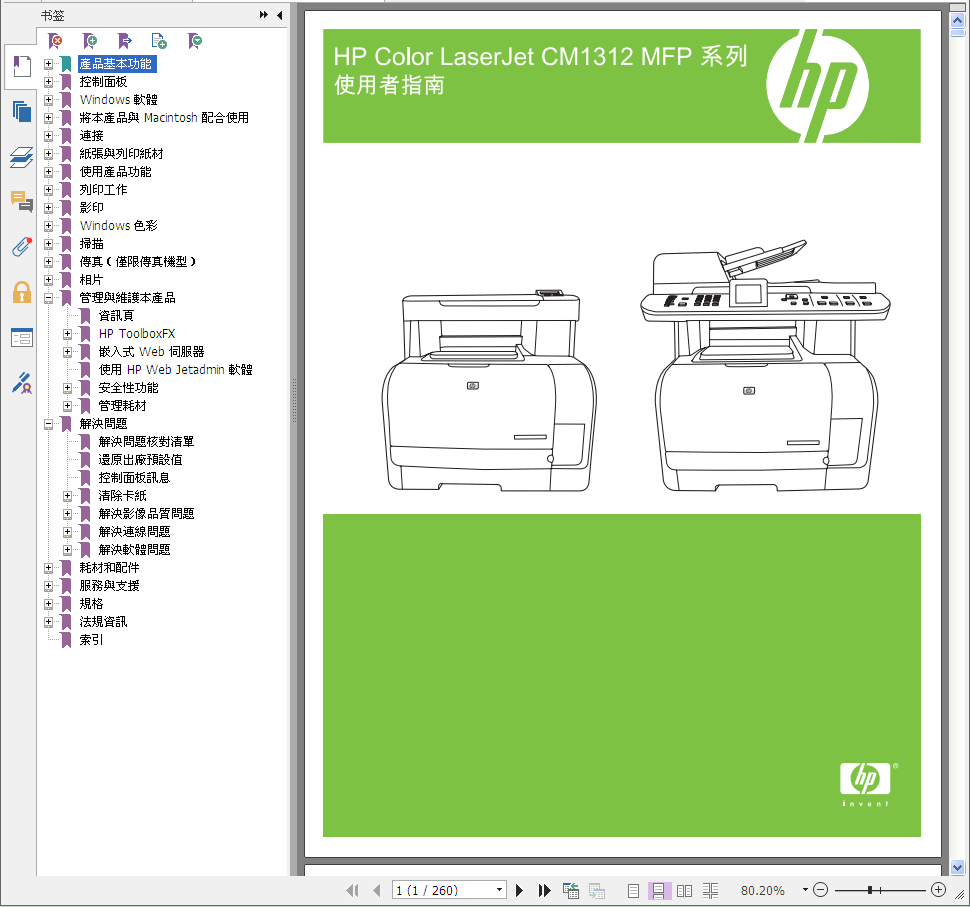Expand the HP ToolboxFX bookmark
The height and width of the screenshot is (907, 970).
67,333
